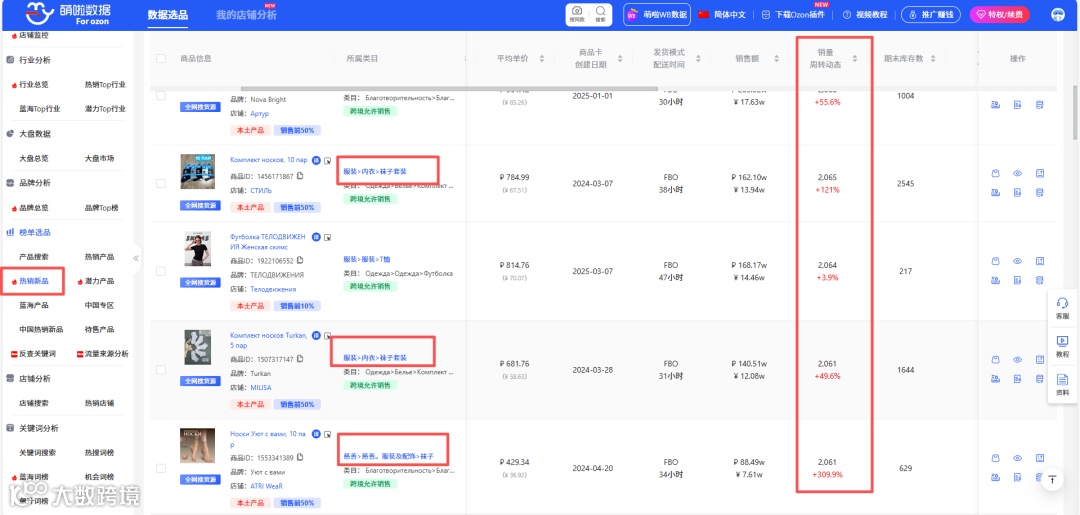Sort the table by 平均单价 column

coord(541,59)
